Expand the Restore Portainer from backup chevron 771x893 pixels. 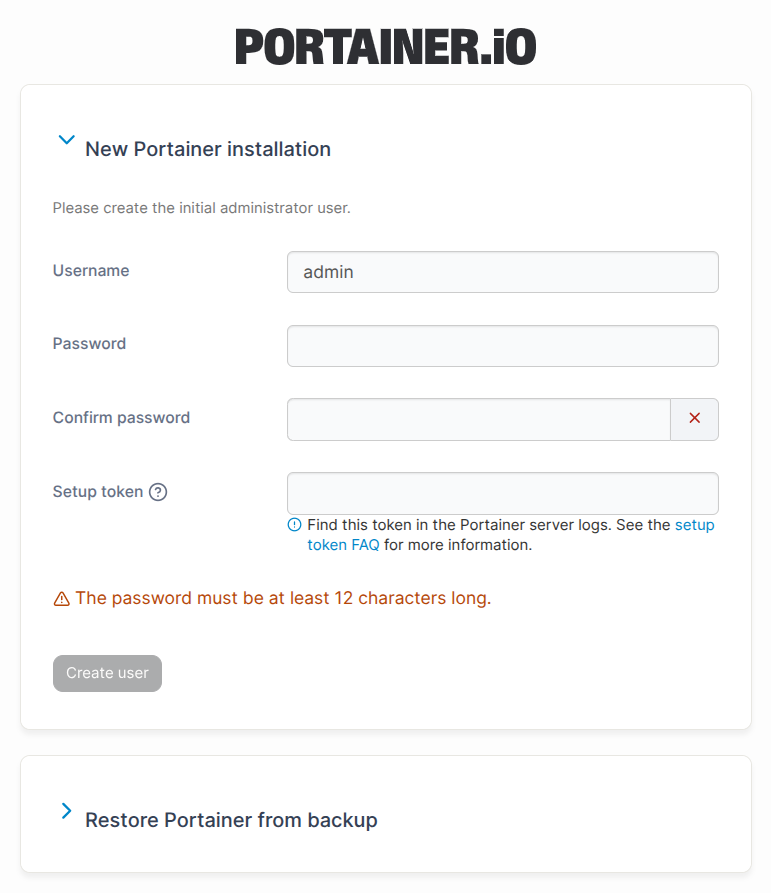tap(67, 811)
